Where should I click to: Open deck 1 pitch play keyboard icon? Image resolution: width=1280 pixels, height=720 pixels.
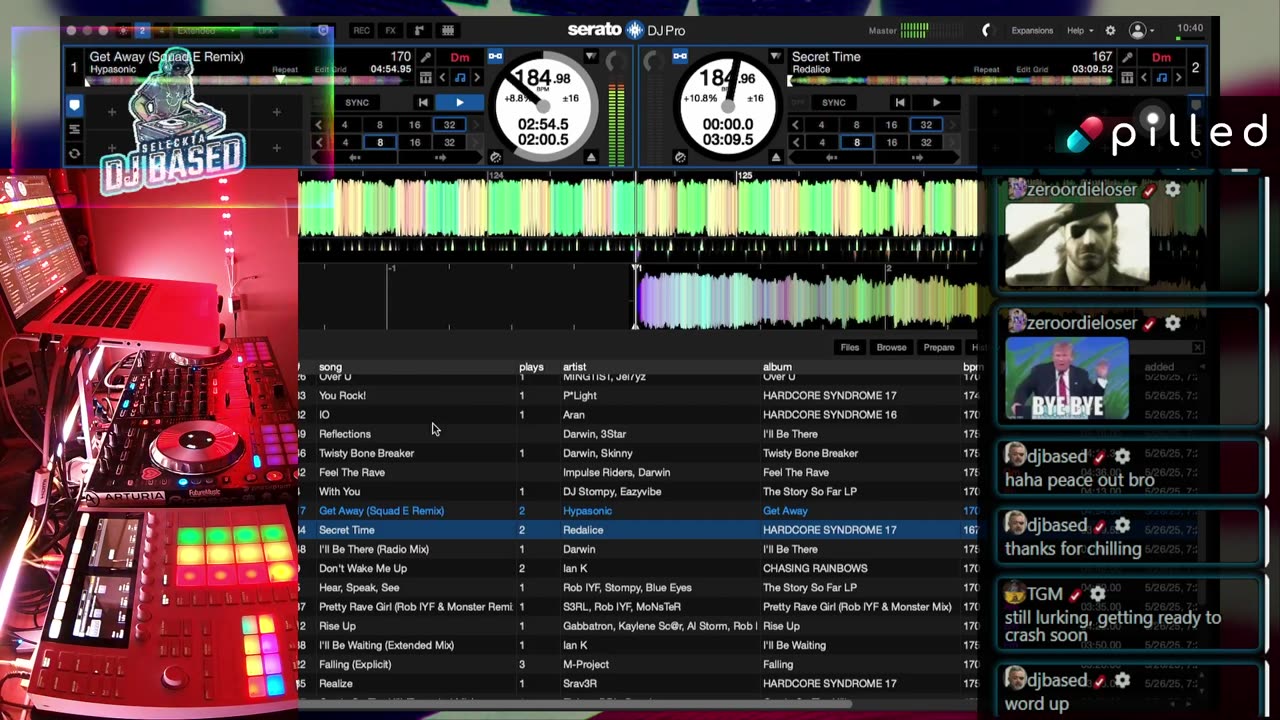point(426,77)
